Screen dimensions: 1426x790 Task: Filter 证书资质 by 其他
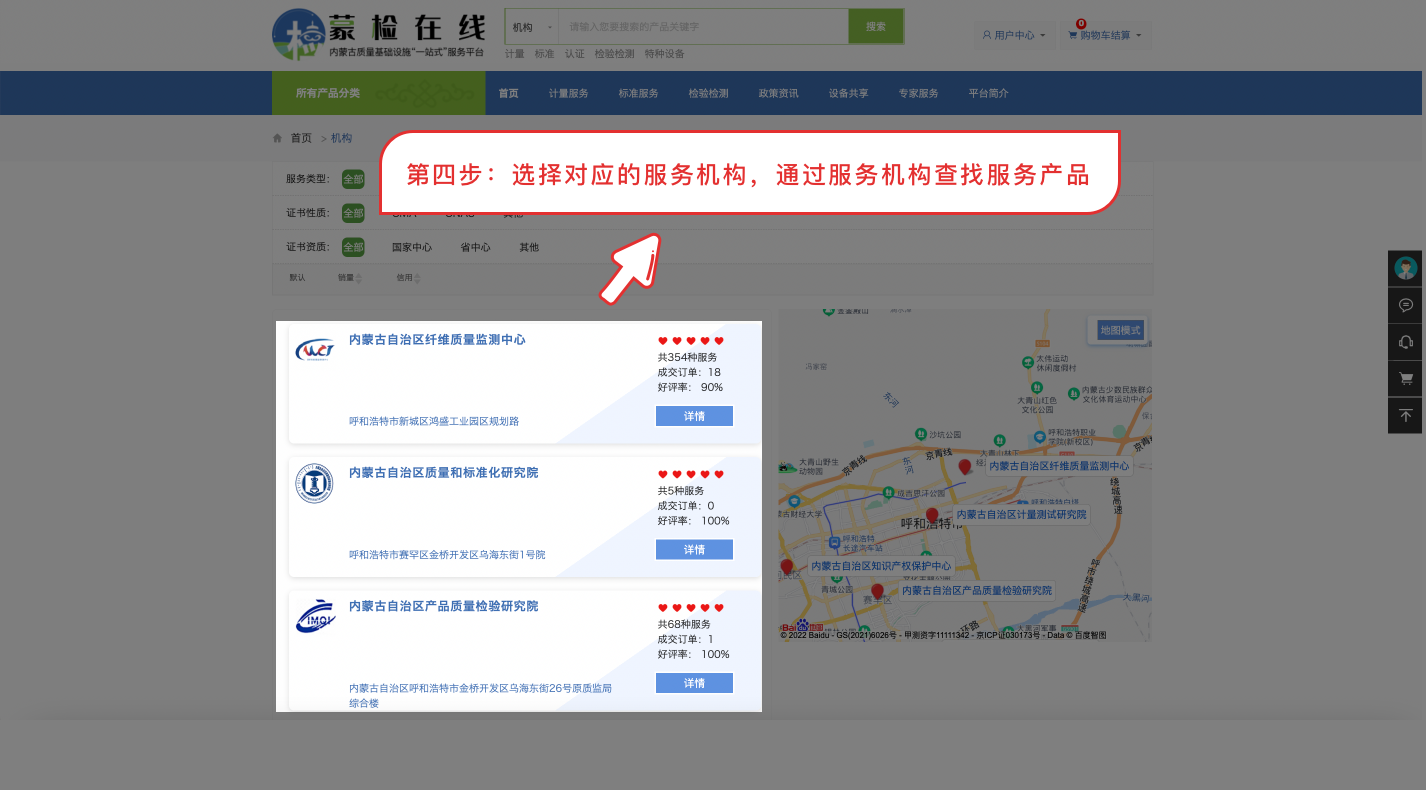click(x=529, y=247)
